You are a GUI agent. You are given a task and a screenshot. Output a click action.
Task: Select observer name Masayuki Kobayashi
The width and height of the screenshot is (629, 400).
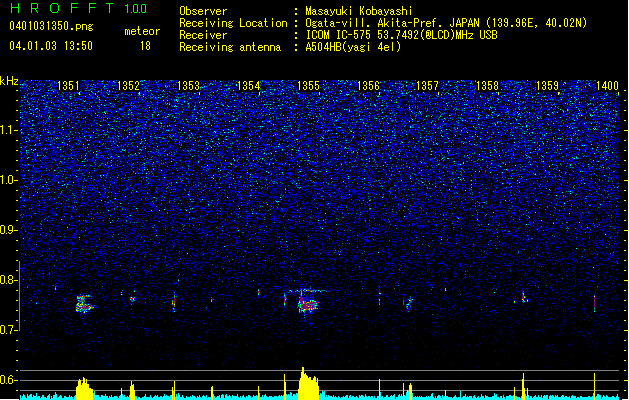pyautogui.click(x=358, y=11)
